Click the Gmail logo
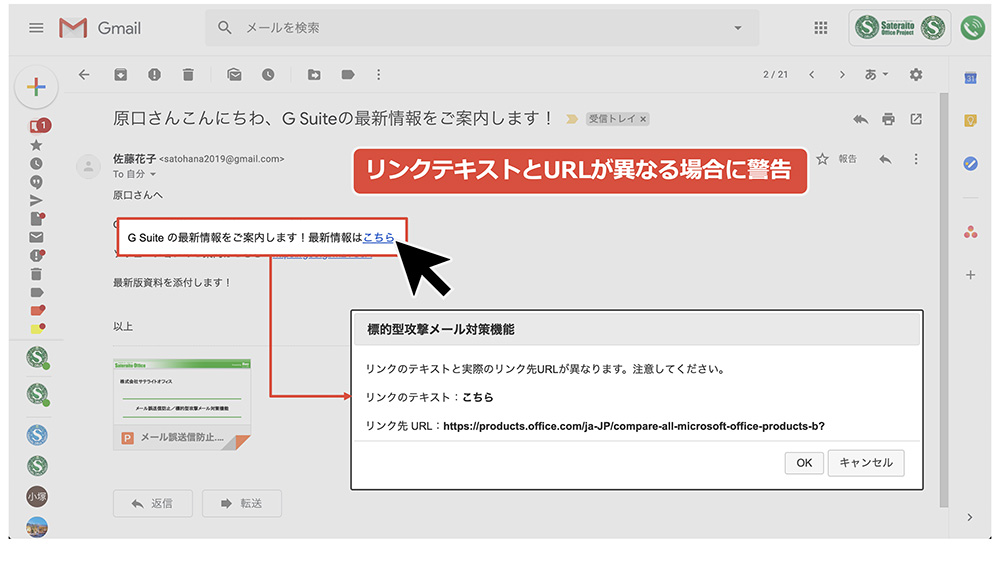 pyautogui.click(x=99, y=28)
